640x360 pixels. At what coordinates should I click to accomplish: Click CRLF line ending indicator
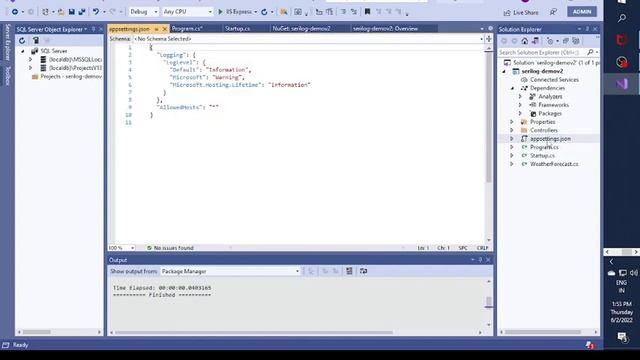482,248
